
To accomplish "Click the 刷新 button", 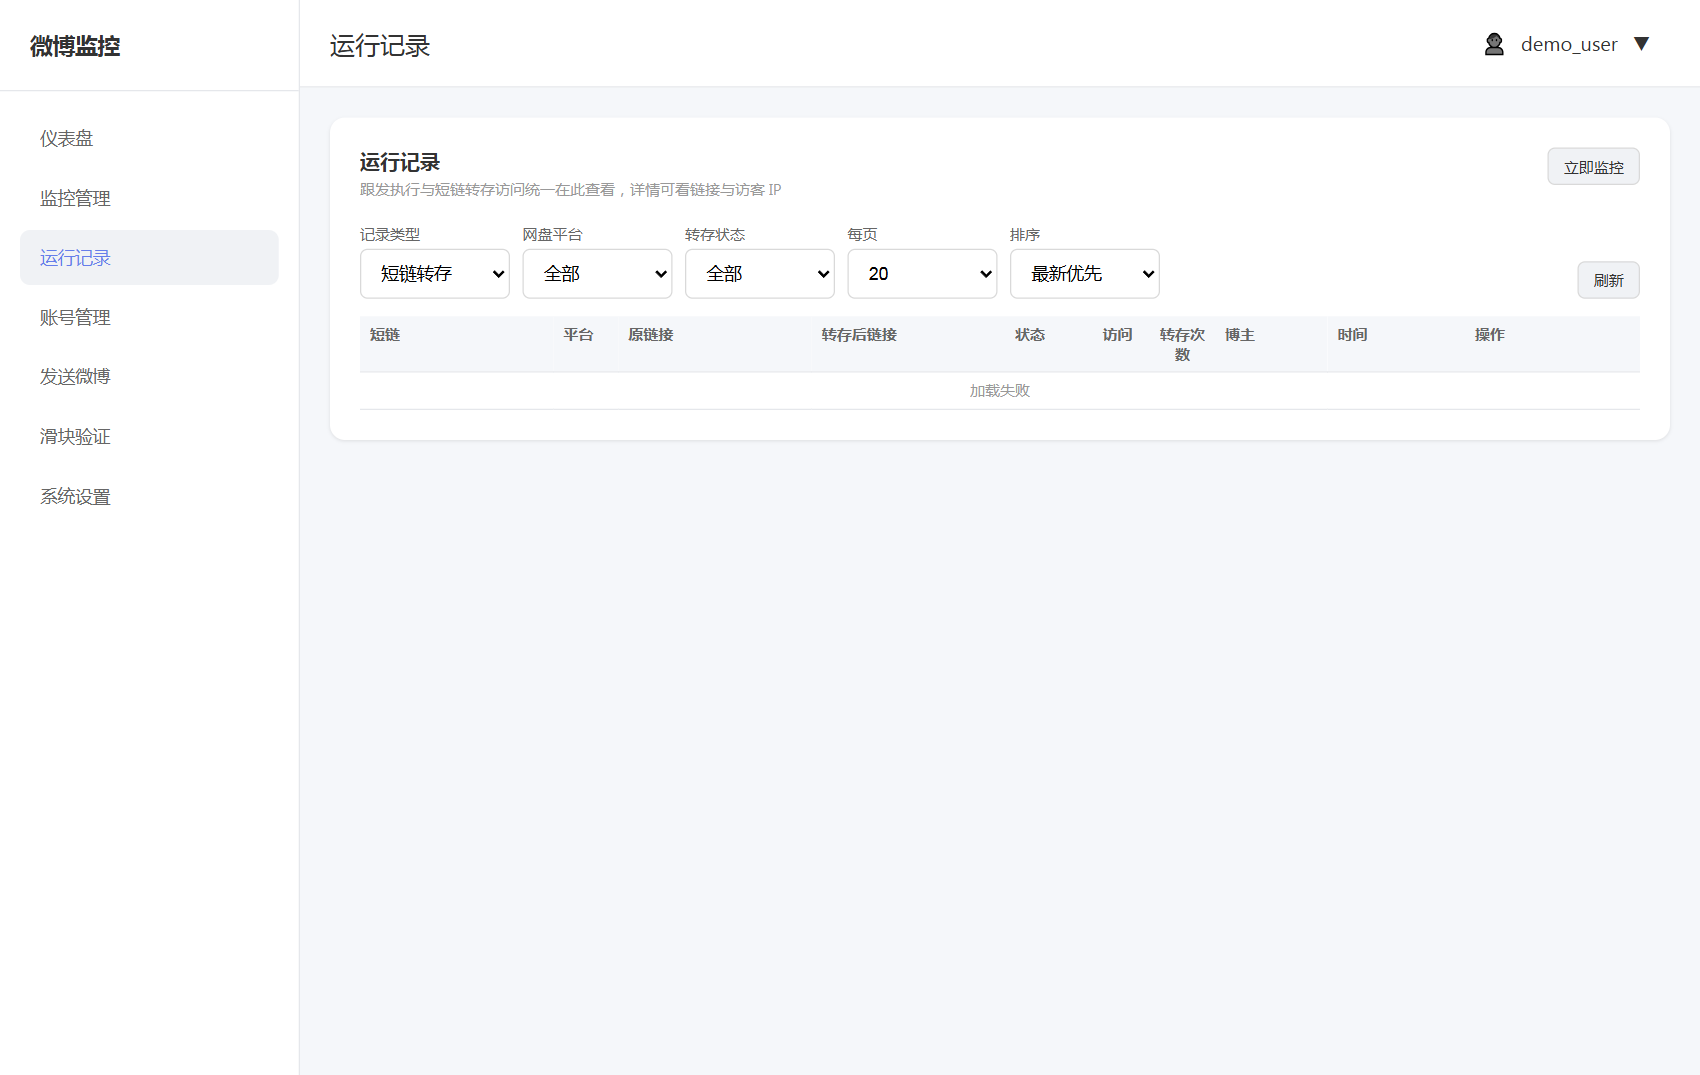I will tap(1608, 280).
